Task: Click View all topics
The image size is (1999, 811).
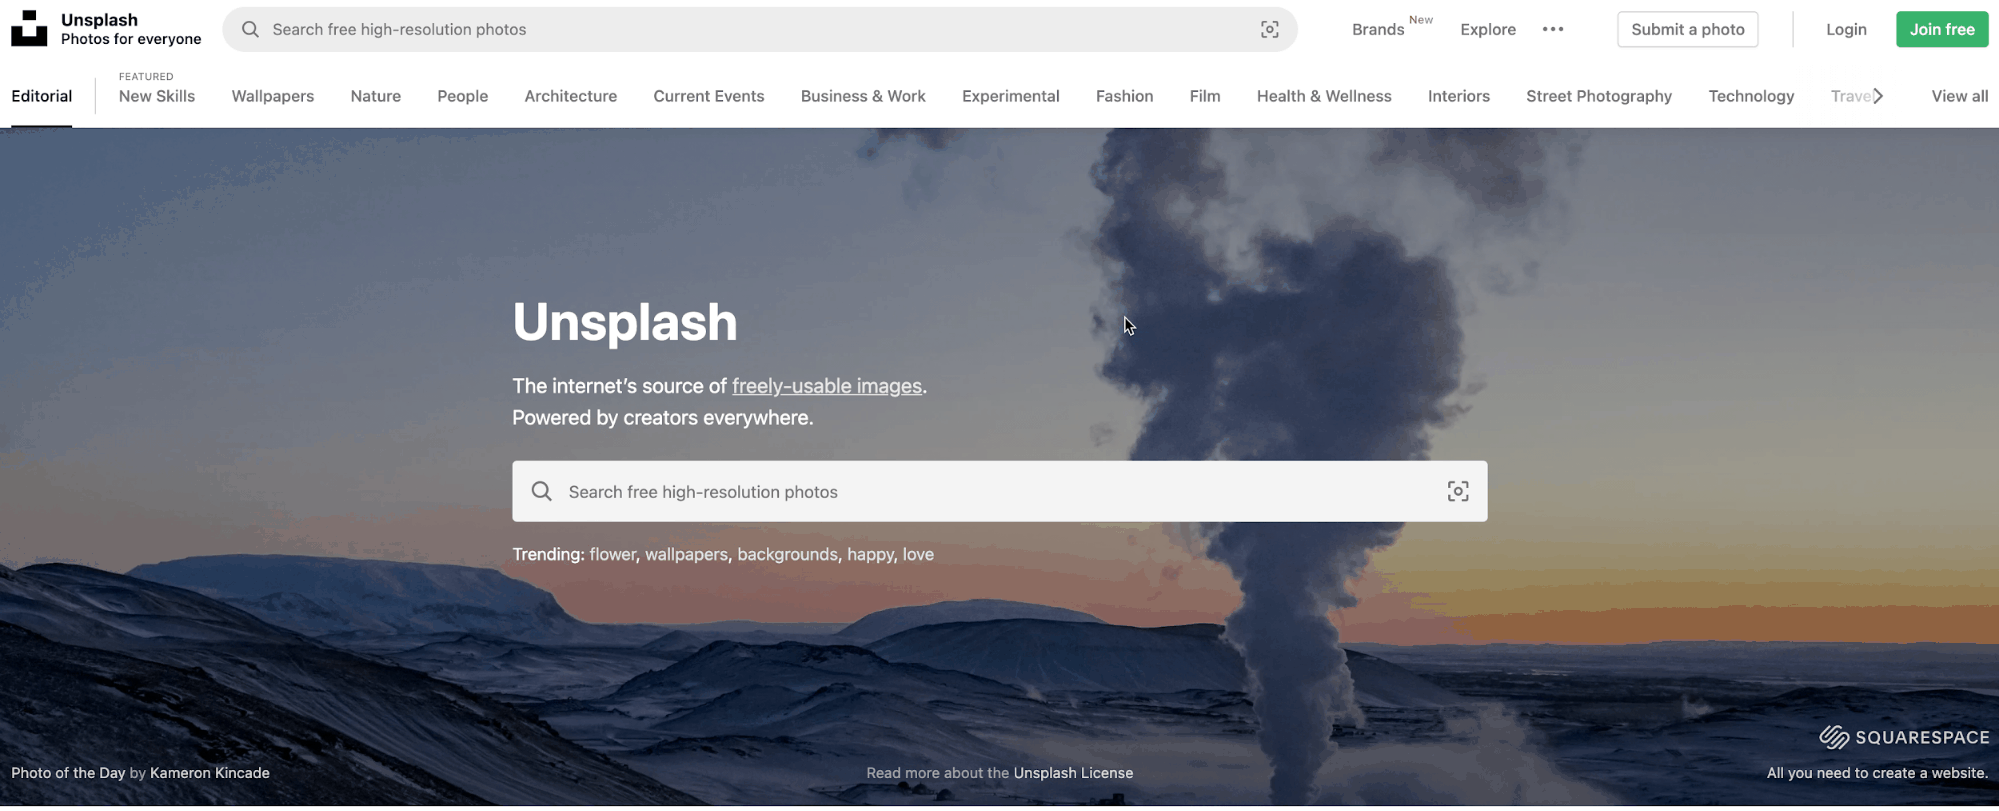Action: point(1960,96)
